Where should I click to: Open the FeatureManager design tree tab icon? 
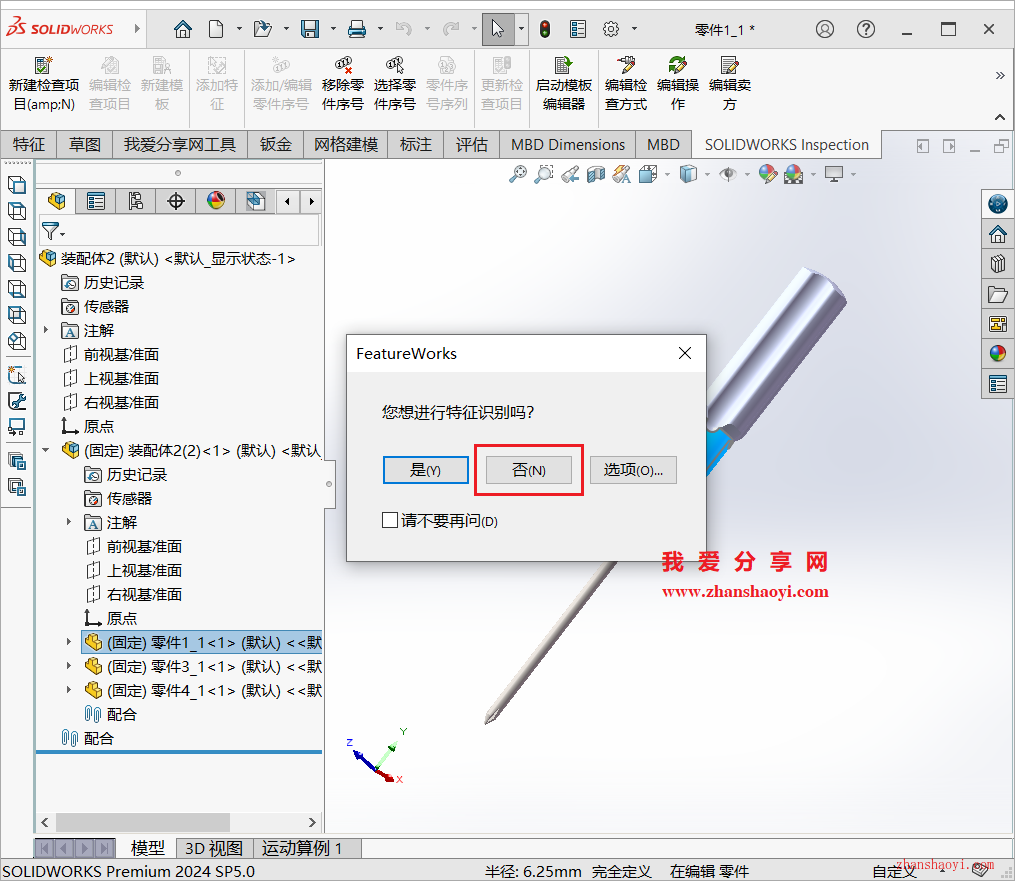coord(56,201)
